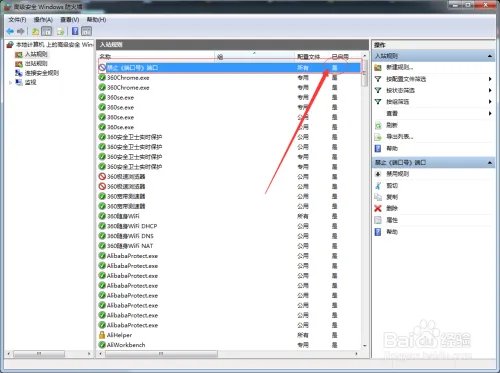
Task: Click the block icon on the selected 禁止 rule
Action: (102, 68)
